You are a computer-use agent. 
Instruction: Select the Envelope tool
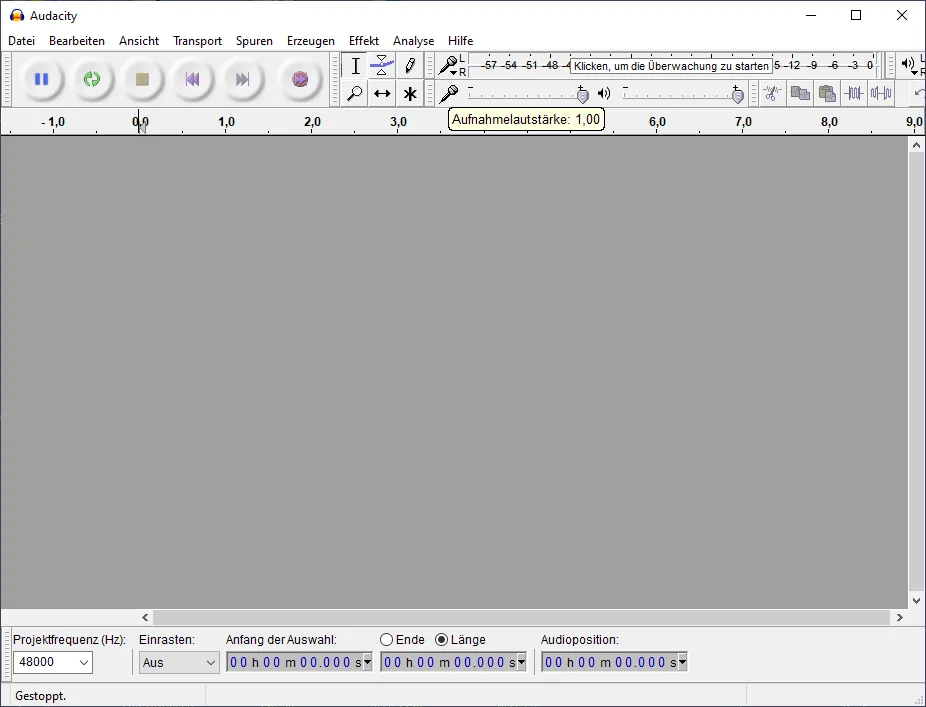382,66
